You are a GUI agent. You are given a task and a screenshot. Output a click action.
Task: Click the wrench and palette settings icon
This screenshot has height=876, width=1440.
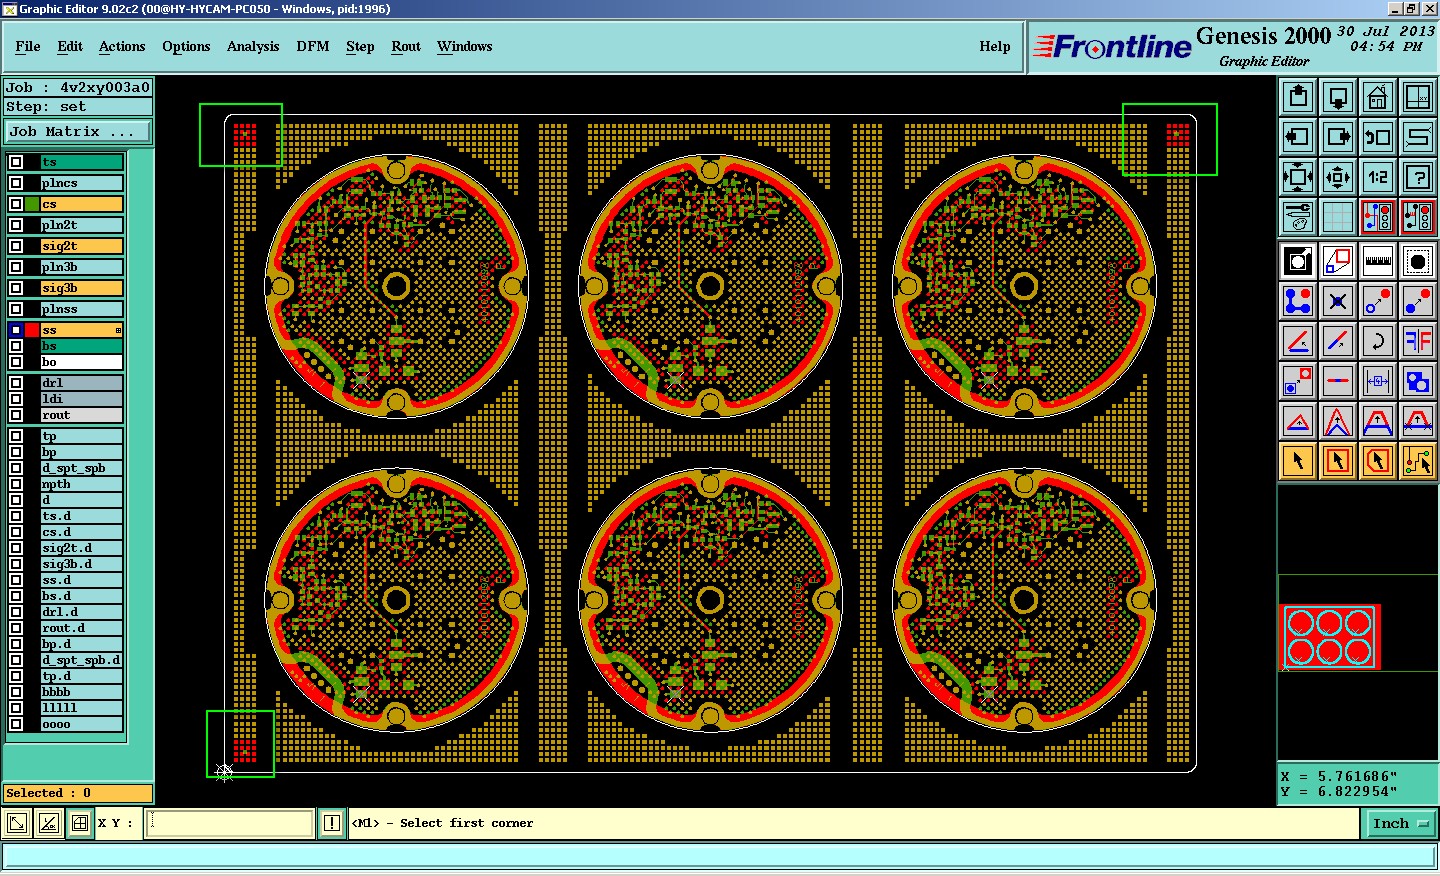coord(1297,217)
